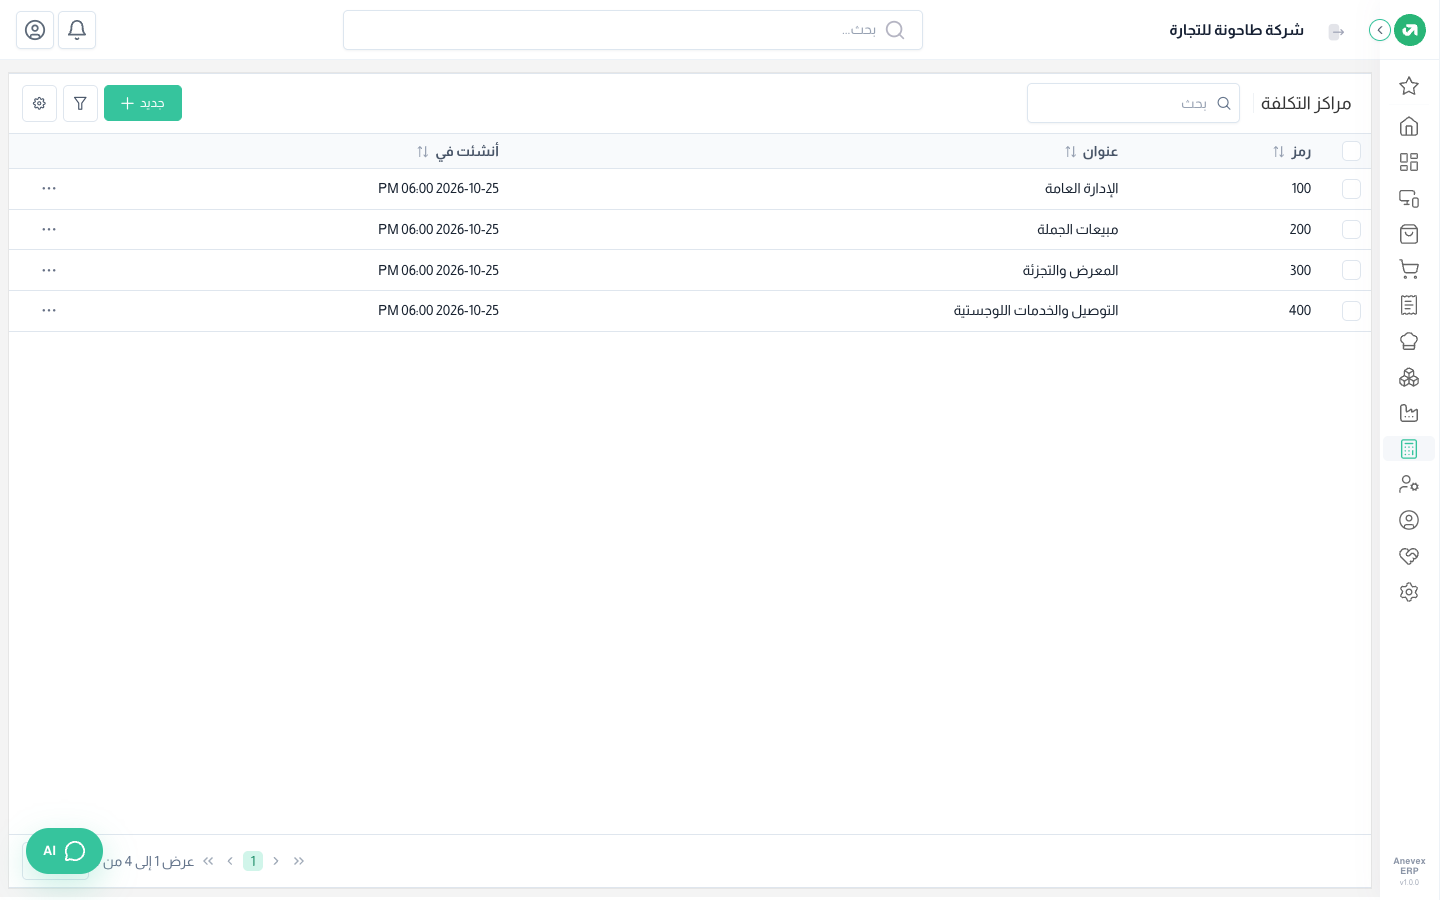This screenshot has height=900, width=1440.
Task: Click the التوصيل والخدمات اللوجستية title cell
Action: (x=1036, y=311)
